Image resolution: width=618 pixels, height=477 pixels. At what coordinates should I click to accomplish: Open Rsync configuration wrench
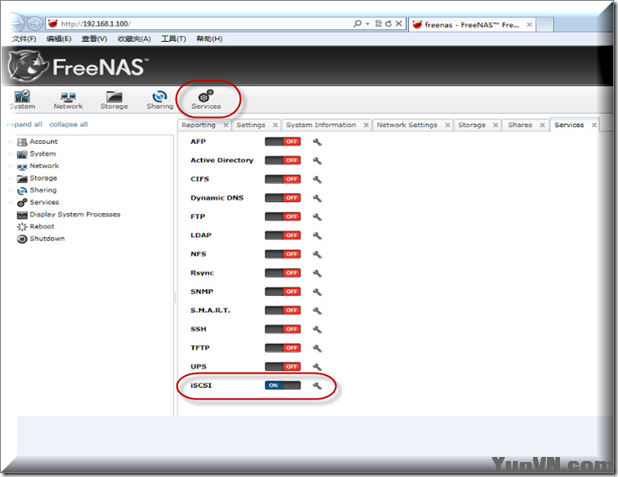(x=317, y=273)
